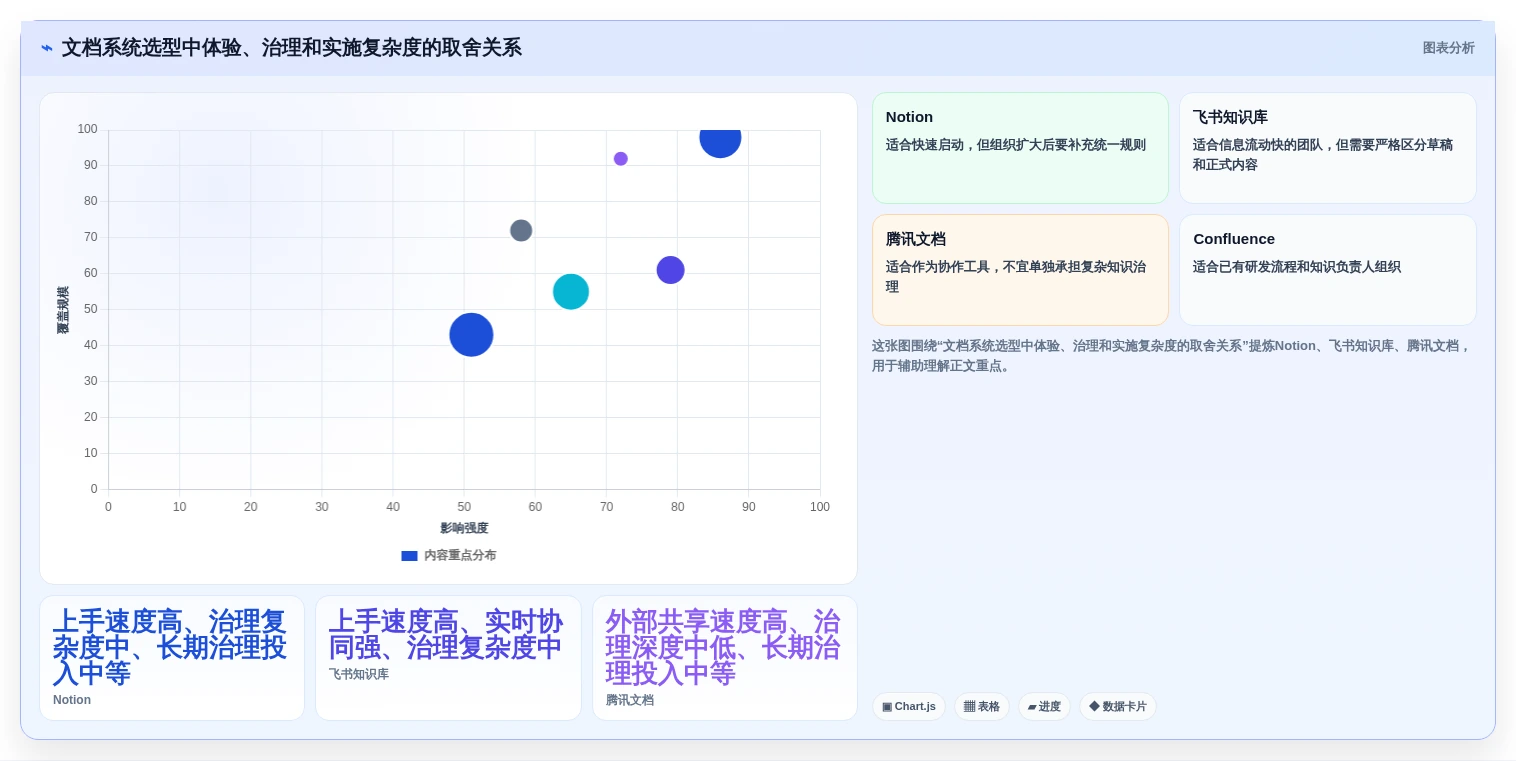Click the cyan bubble on chart

pos(571,292)
